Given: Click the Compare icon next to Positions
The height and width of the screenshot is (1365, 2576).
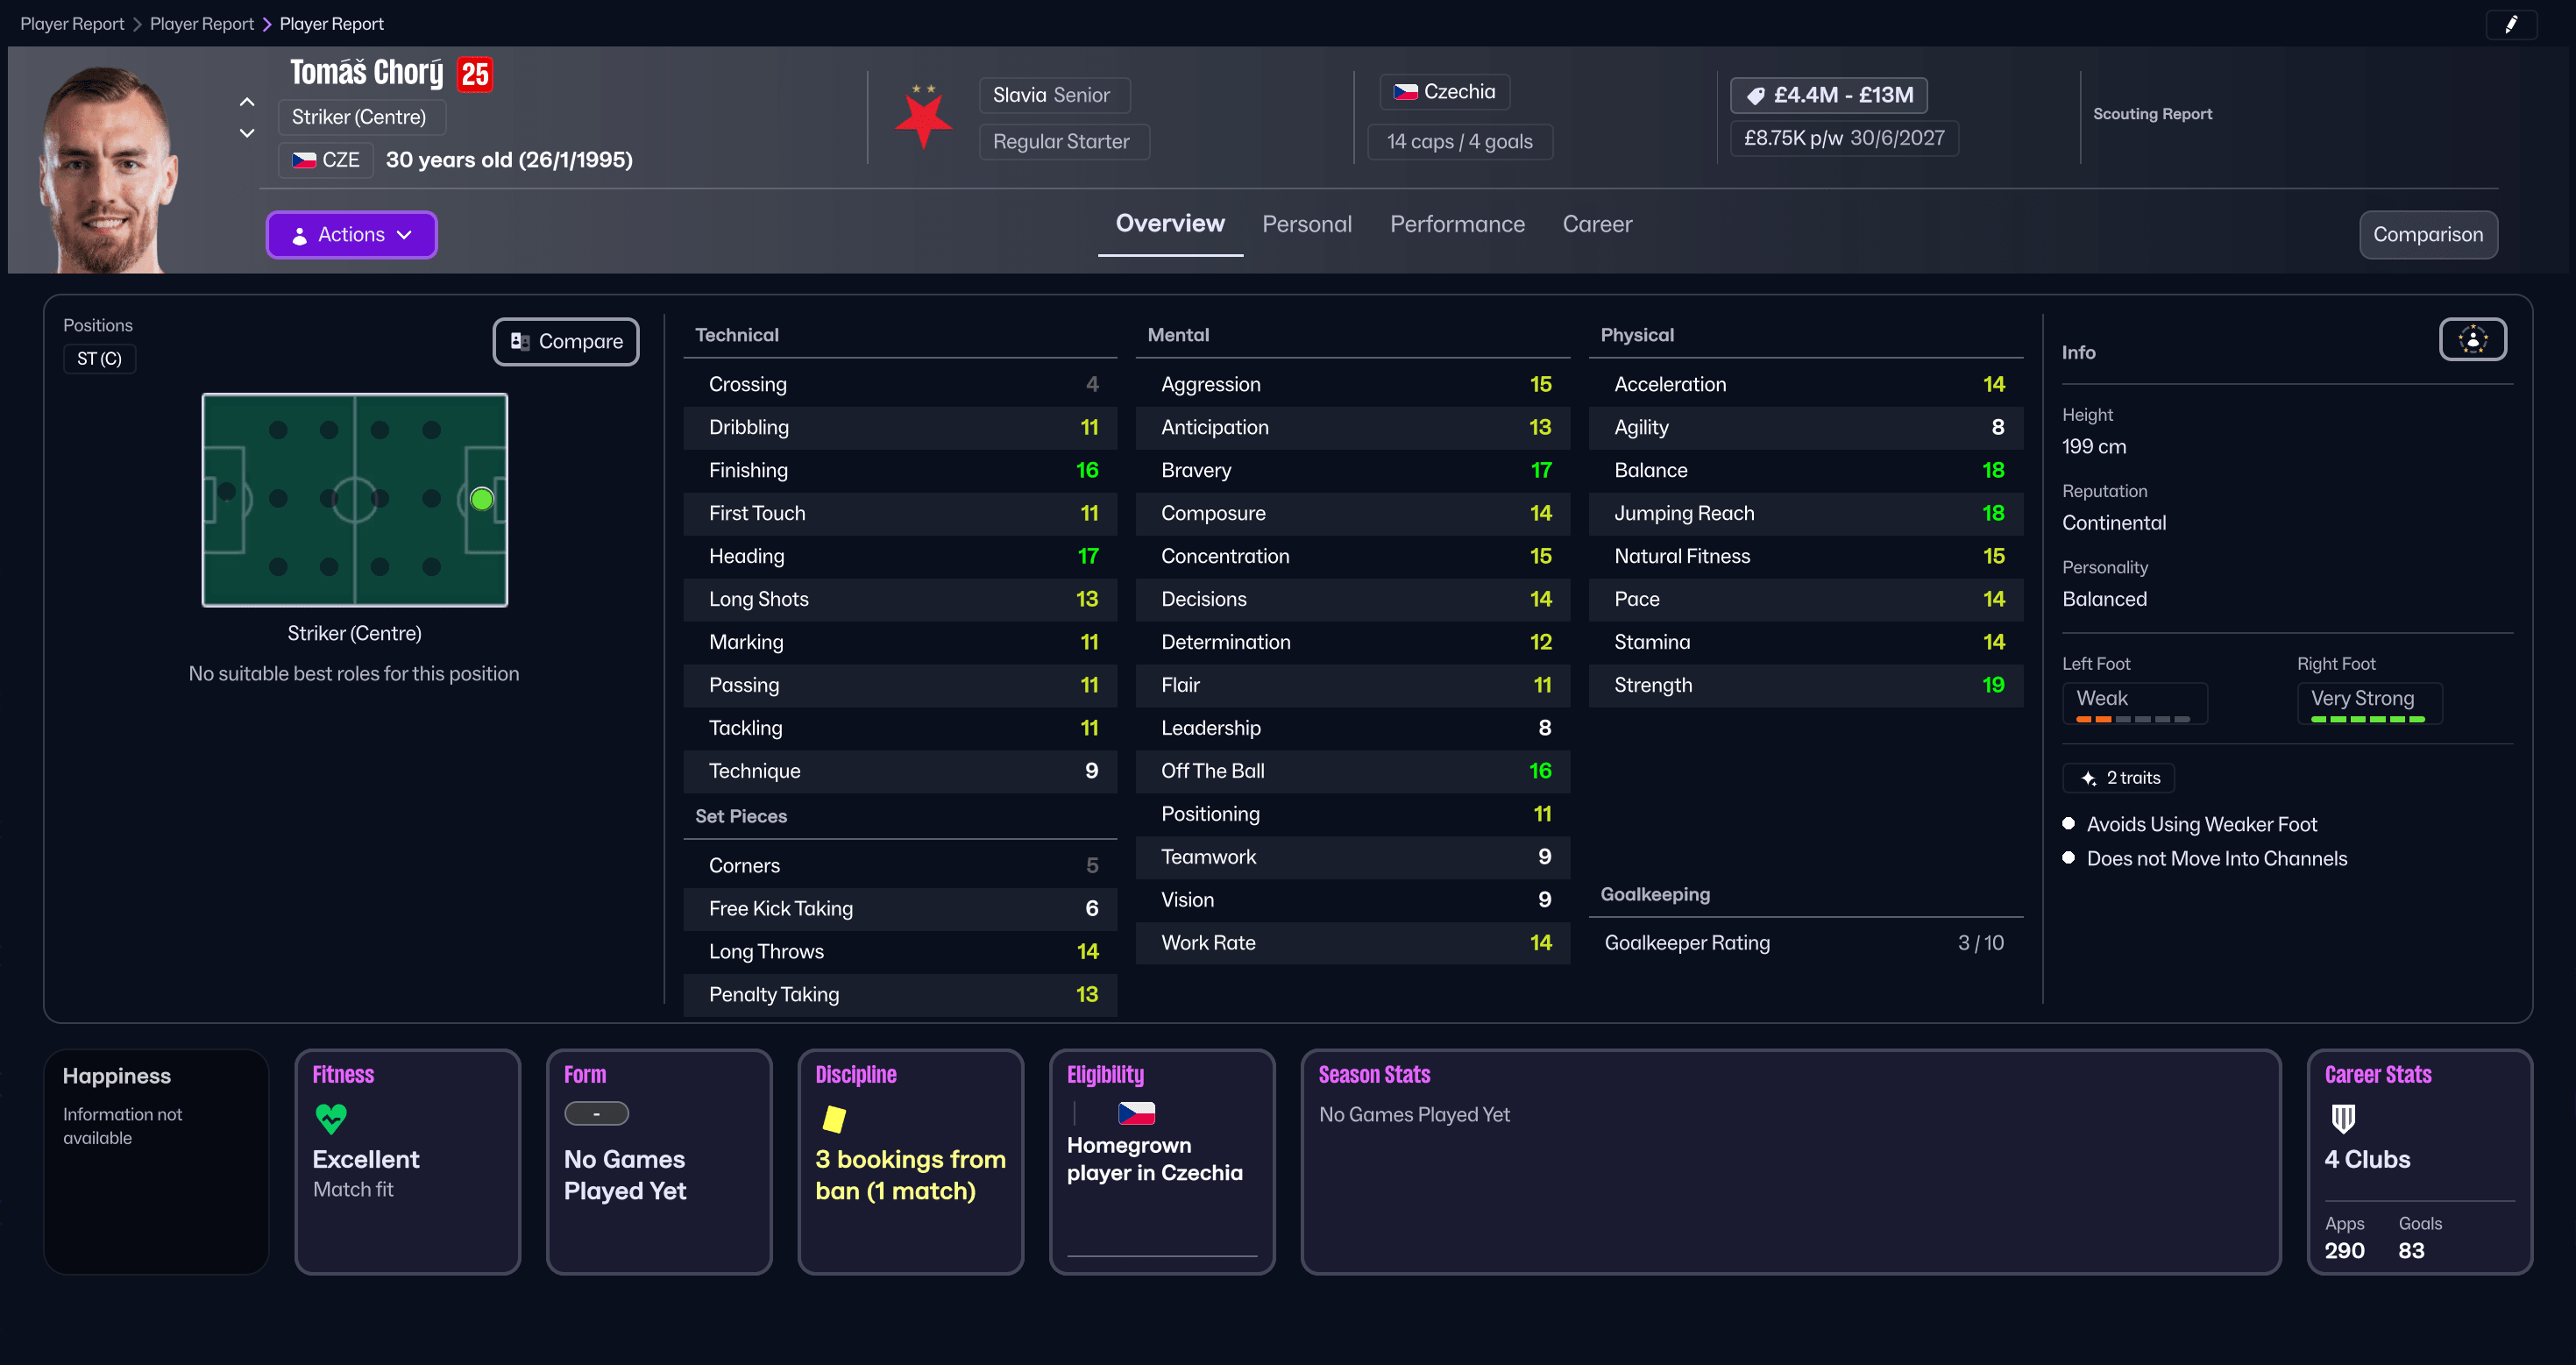Looking at the screenshot, I should tap(520, 341).
